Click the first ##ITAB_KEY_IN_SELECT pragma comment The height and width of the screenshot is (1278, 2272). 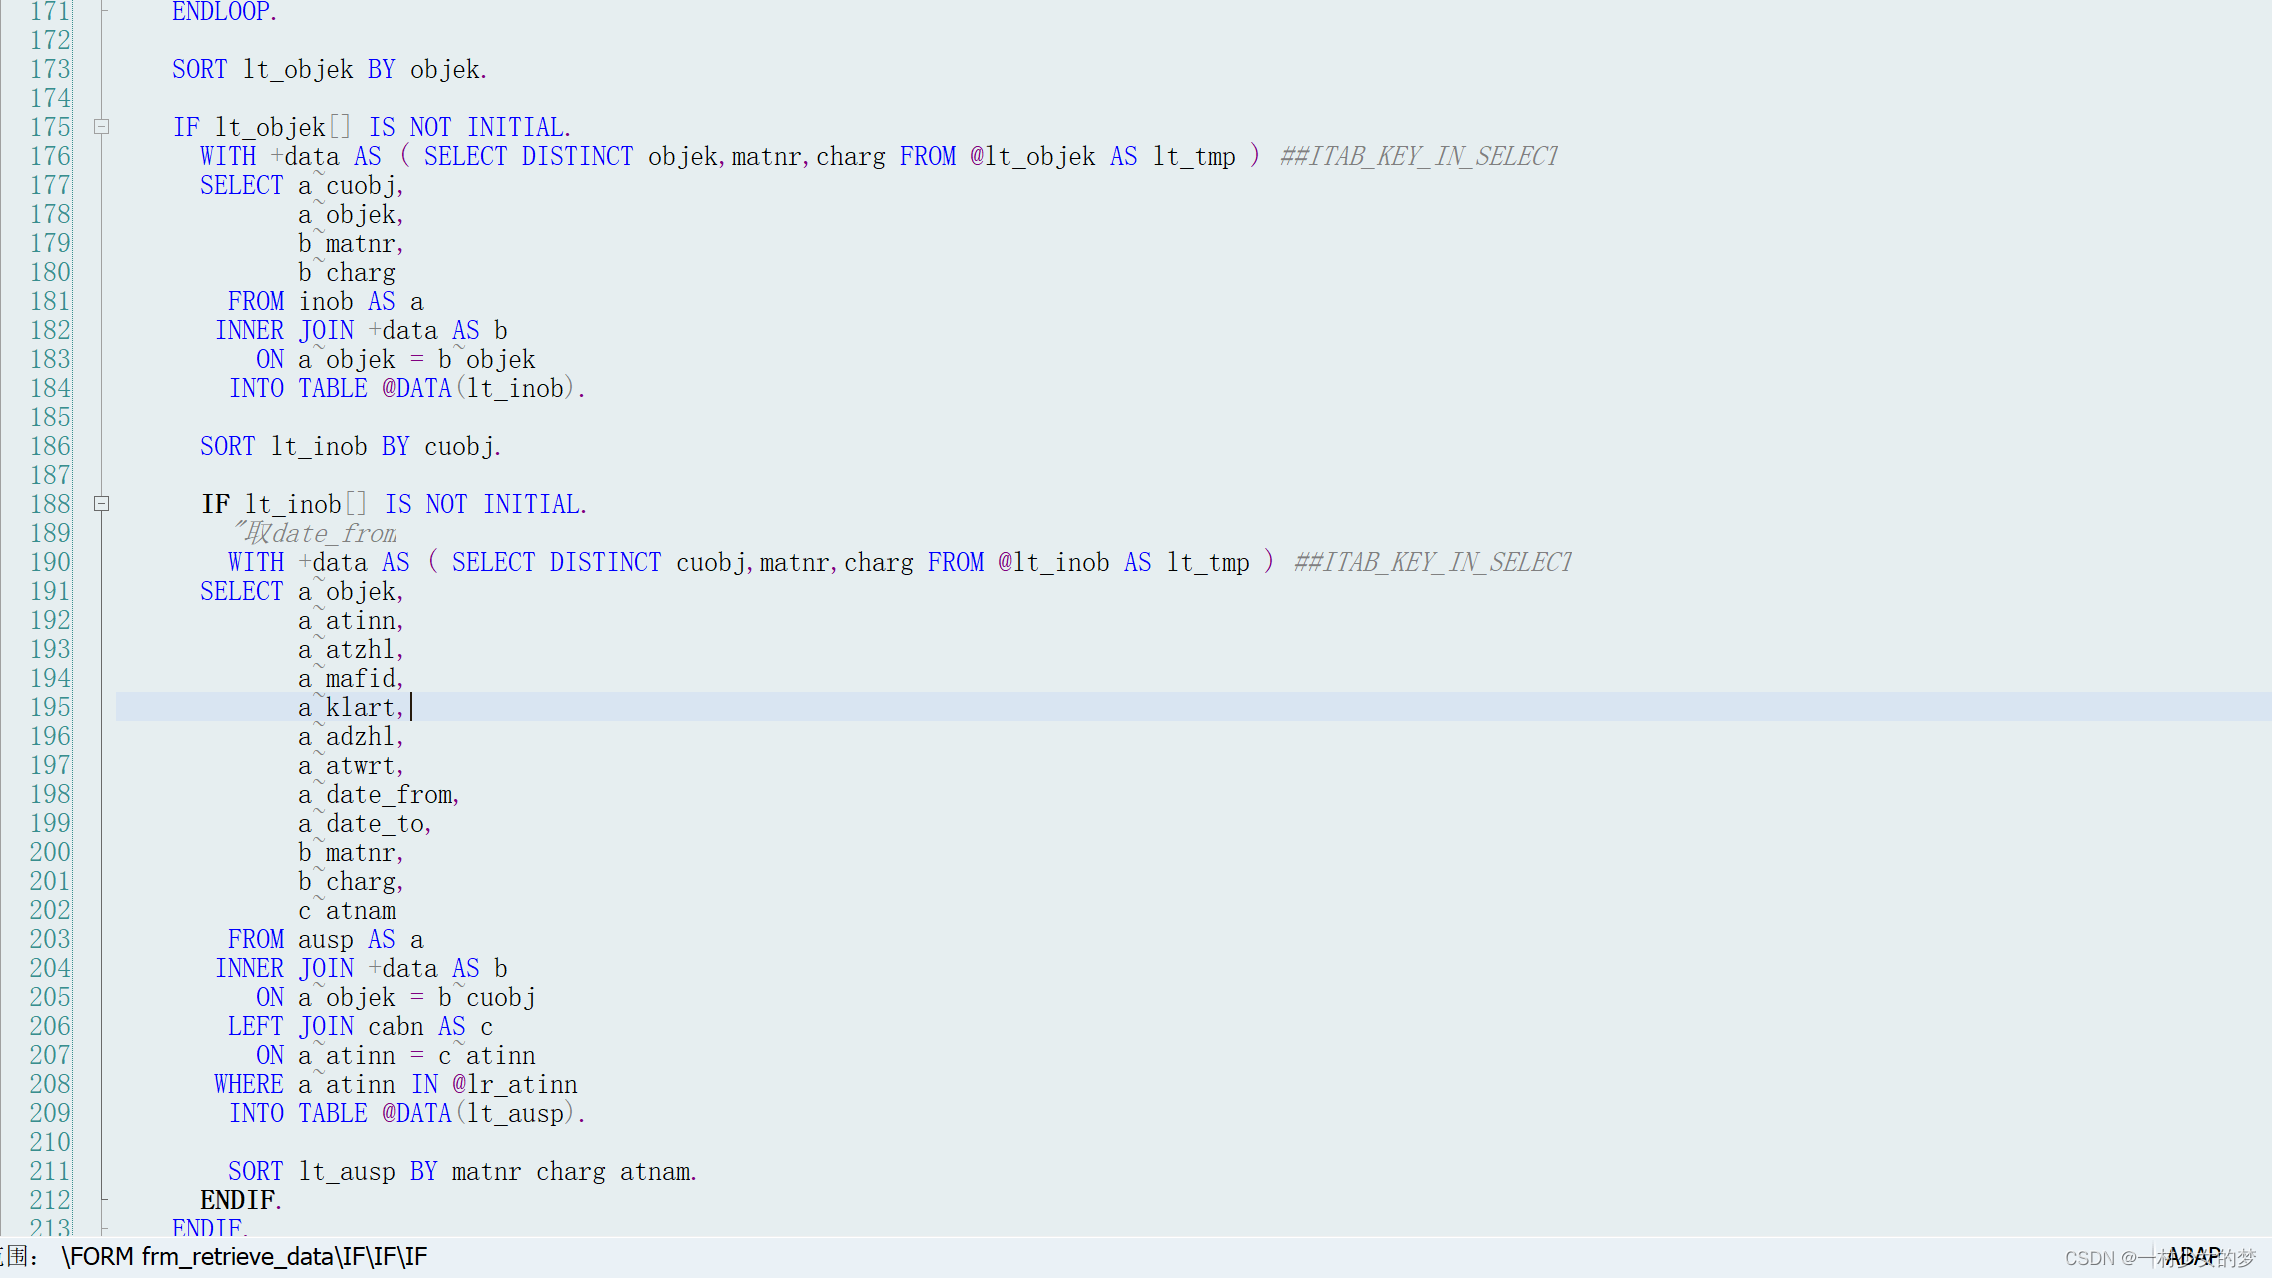(x=1418, y=156)
